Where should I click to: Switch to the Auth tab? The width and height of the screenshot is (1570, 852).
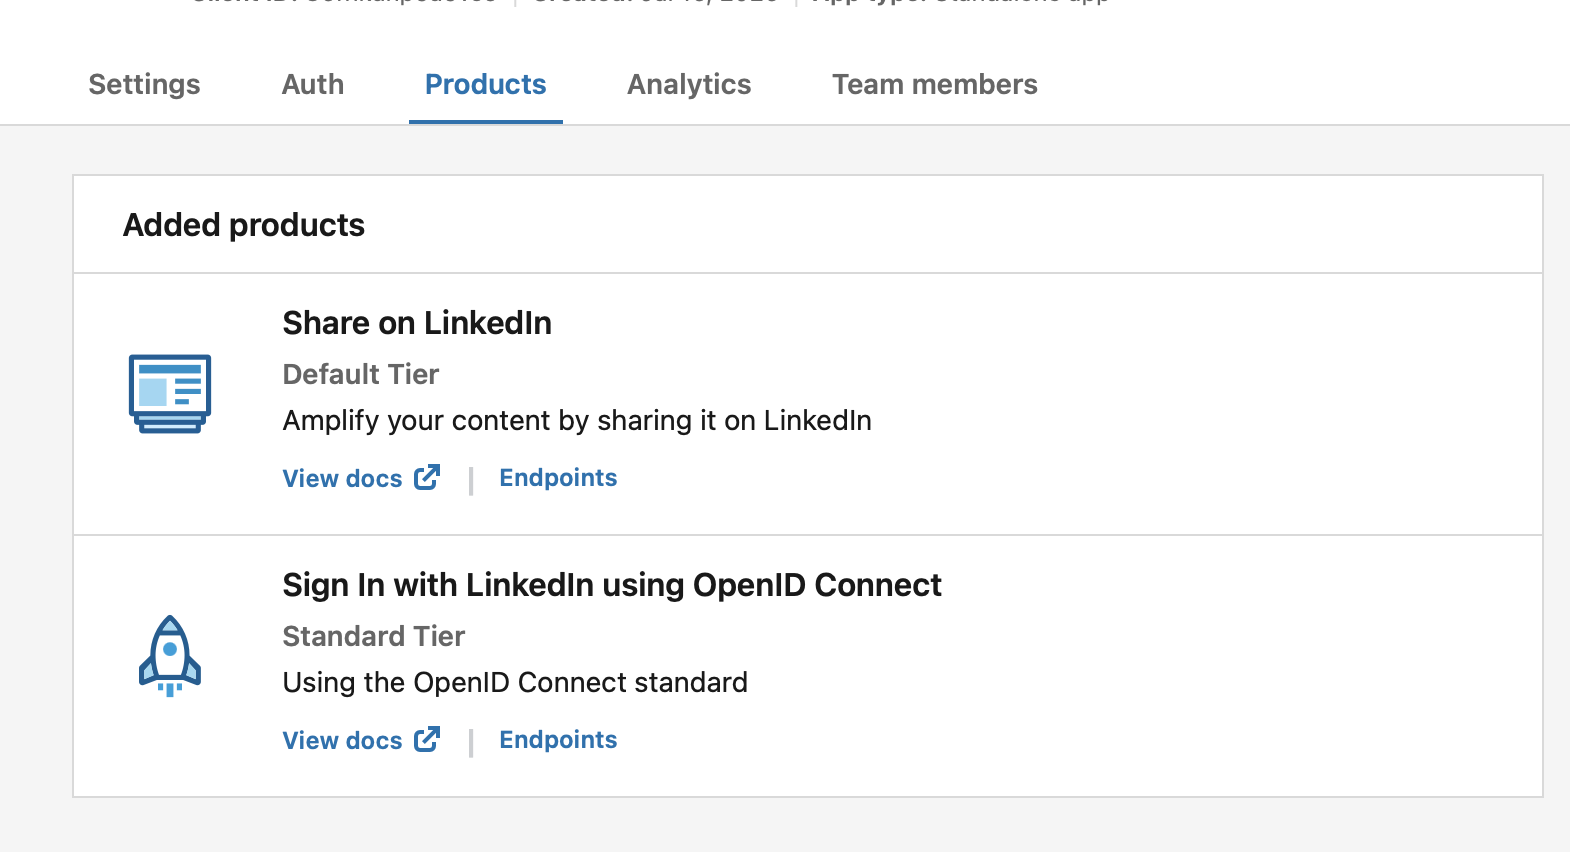click(313, 85)
